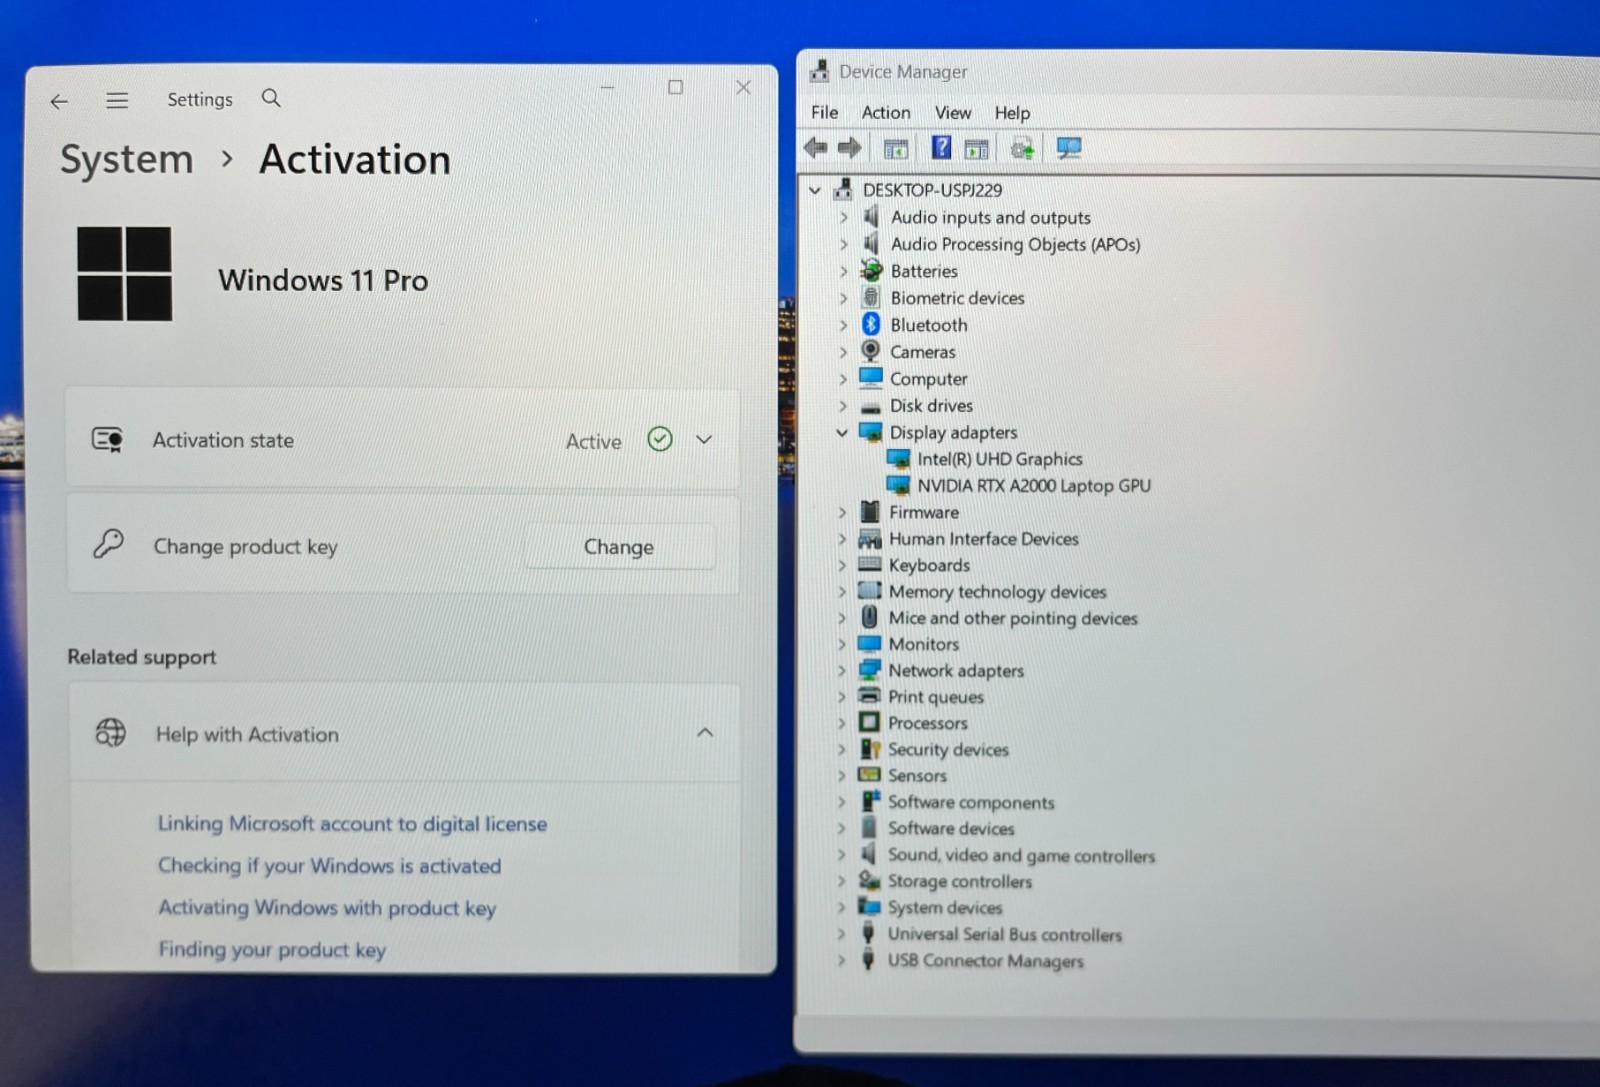Open the View menu in Device Manager
Viewport: 1600px width, 1087px height.
(x=953, y=113)
